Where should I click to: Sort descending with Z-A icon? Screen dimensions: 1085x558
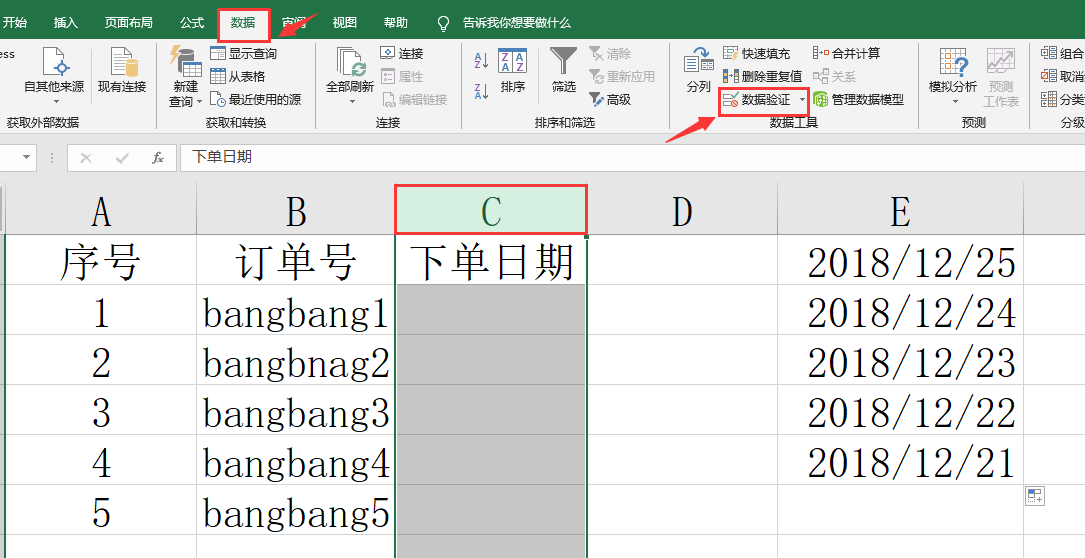pyautogui.click(x=482, y=90)
